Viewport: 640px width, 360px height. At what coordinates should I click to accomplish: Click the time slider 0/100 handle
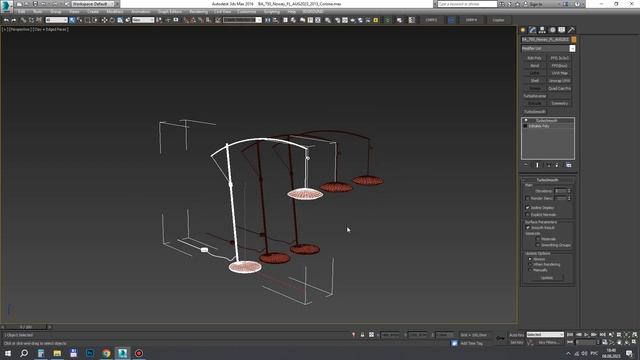tap(26, 327)
